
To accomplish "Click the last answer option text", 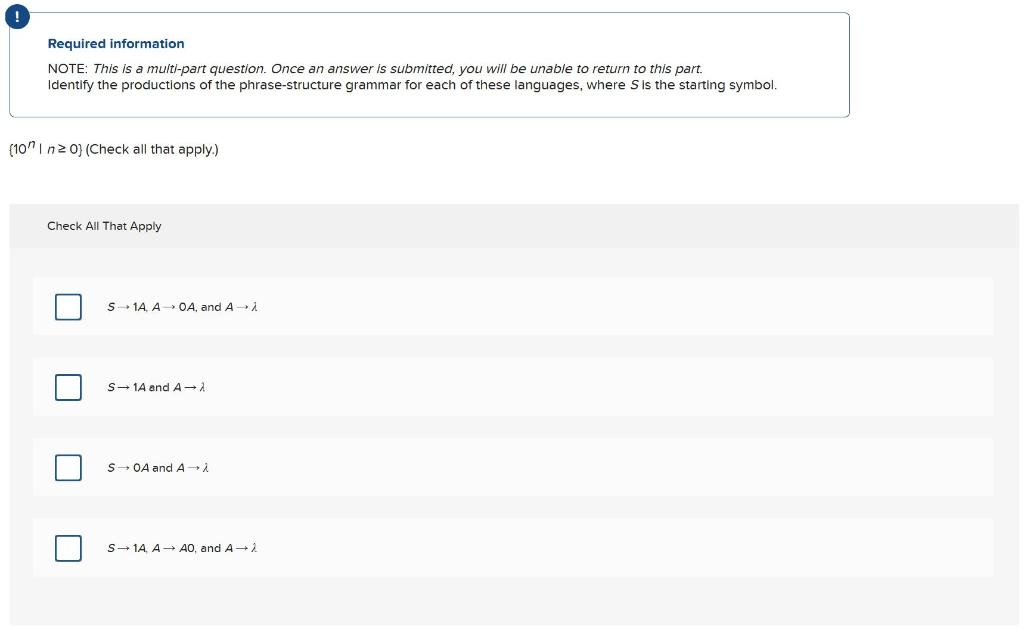I will point(183,548).
